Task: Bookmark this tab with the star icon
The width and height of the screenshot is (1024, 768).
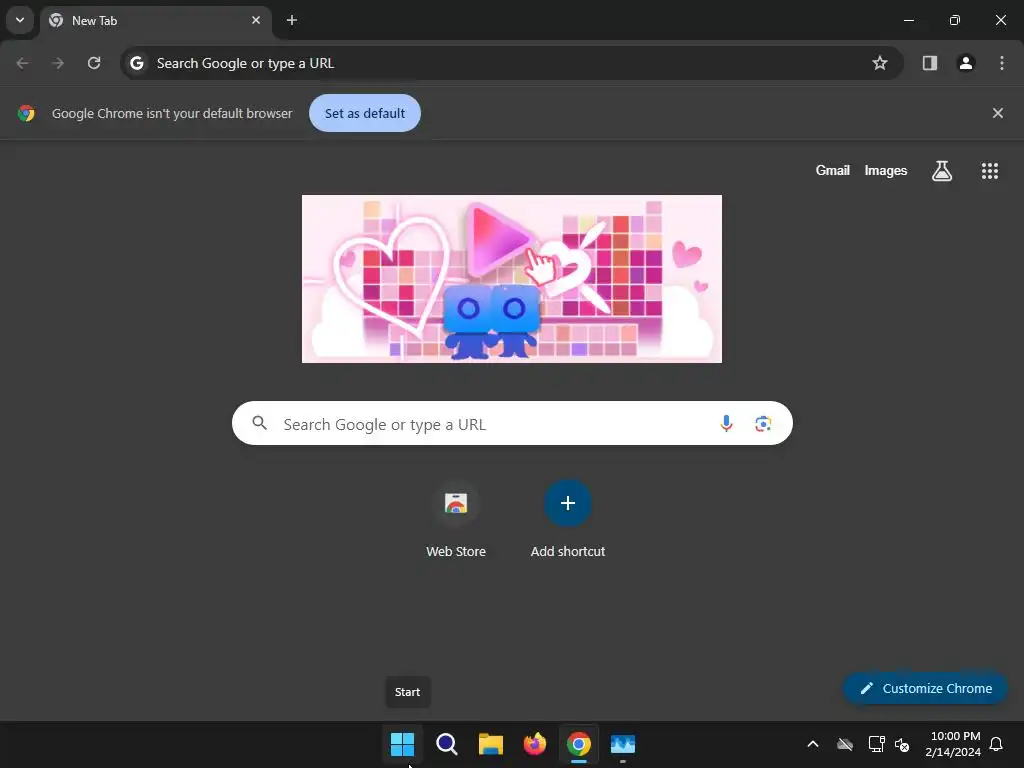Action: point(880,63)
